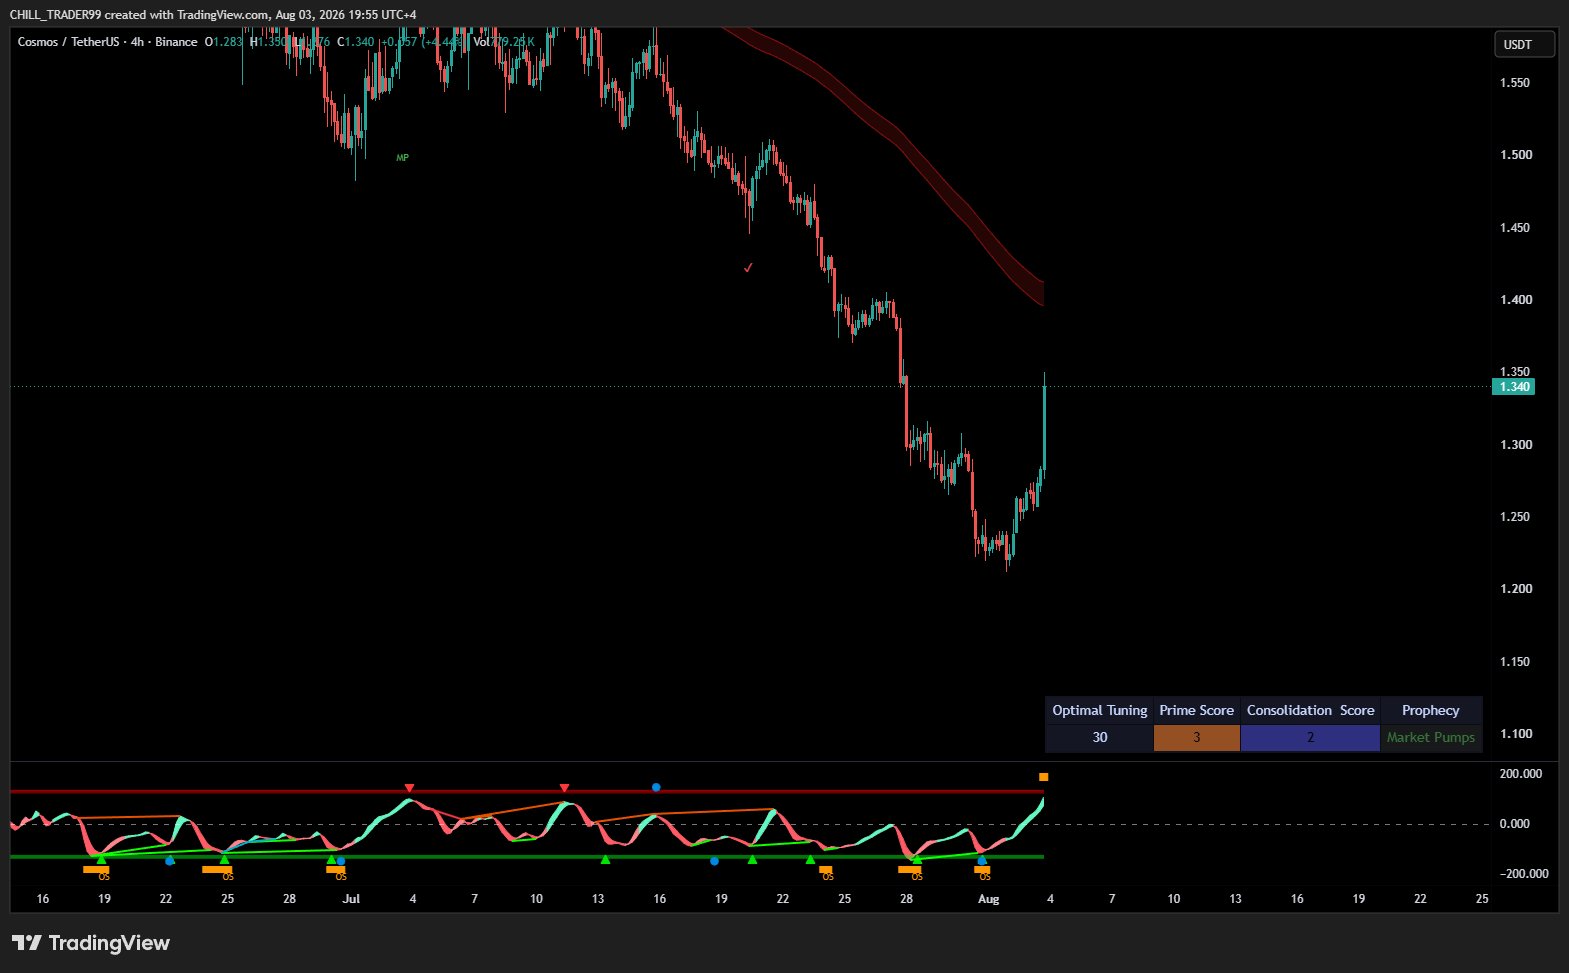Select the Optimal Tuning header cell
1569x973 pixels.
pos(1099,710)
